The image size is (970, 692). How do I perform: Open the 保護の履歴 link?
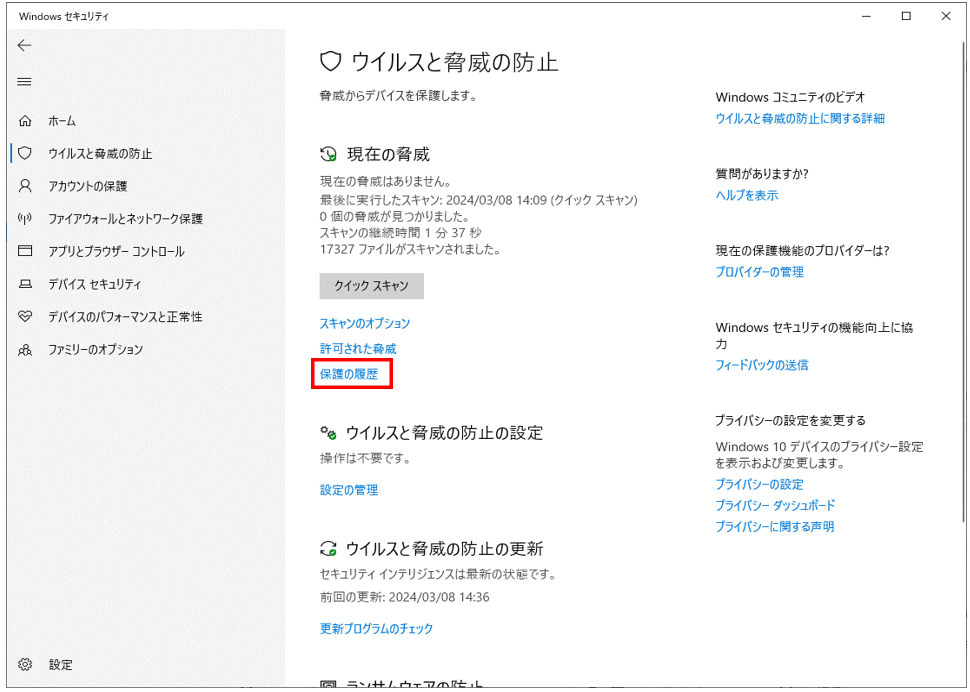point(349,374)
